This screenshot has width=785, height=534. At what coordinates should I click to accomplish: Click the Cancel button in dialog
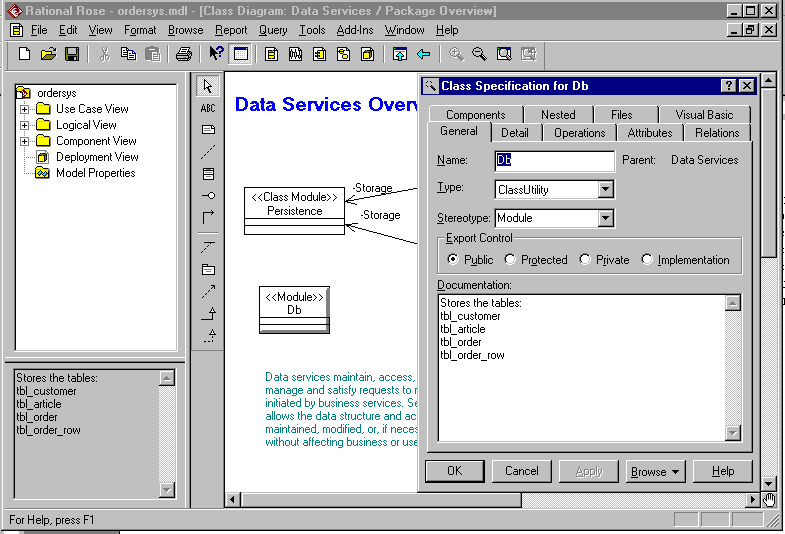[521, 471]
